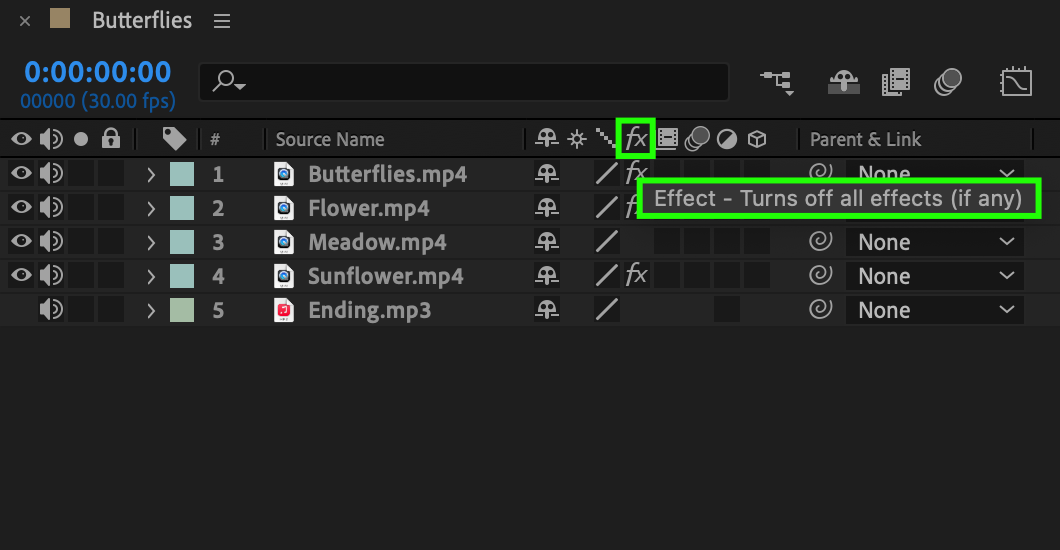Click the Sunflower.mp4 fx effect switch

pos(636,275)
